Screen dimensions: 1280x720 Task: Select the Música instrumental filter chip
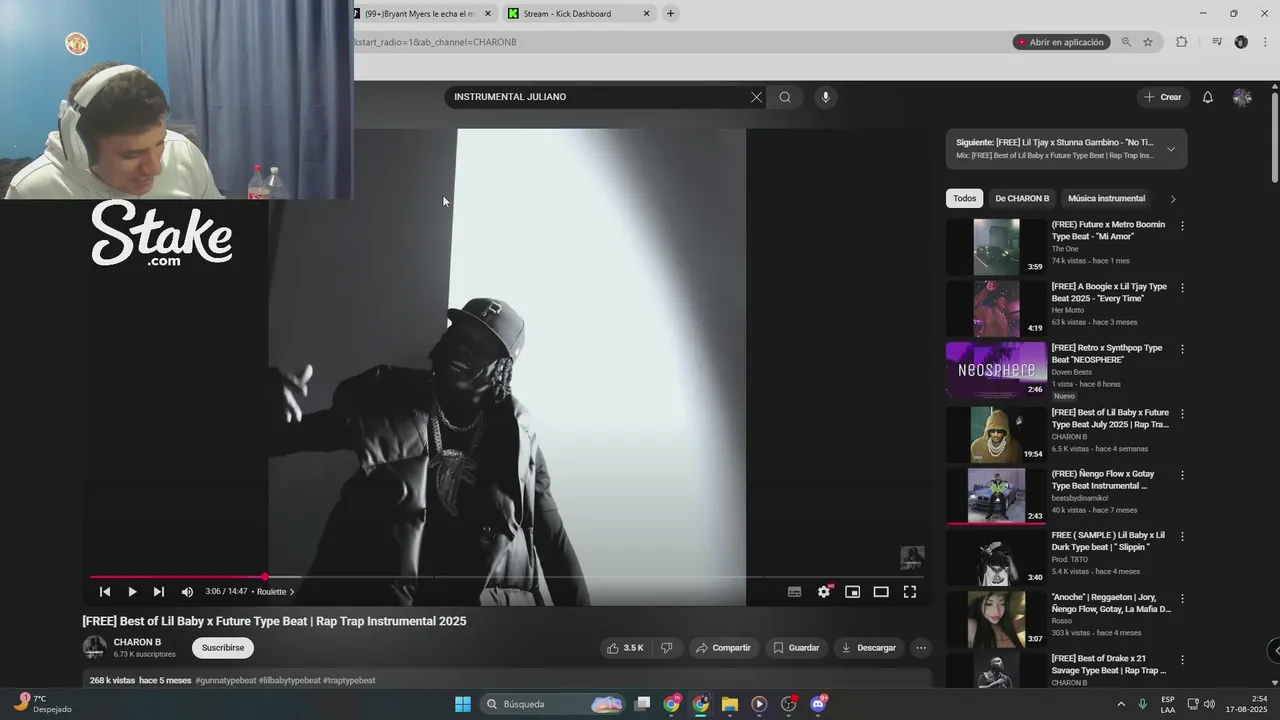click(1107, 198)
